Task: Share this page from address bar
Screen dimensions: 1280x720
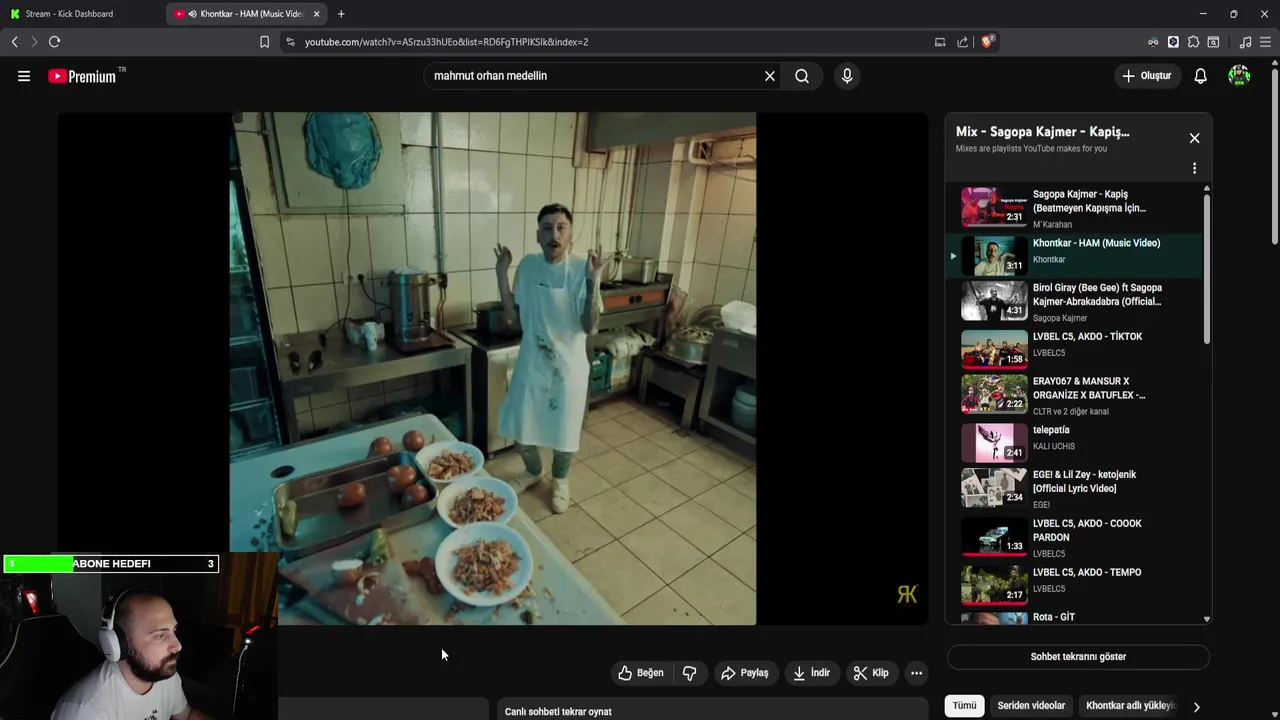Action: (x=962, y=42)
